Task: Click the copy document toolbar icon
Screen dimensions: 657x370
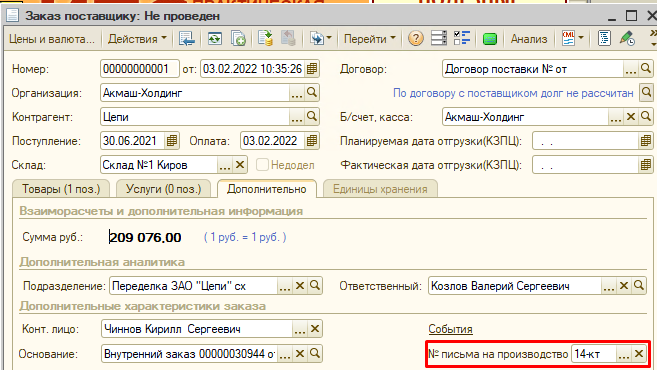Action: click(x=238, y=39)
